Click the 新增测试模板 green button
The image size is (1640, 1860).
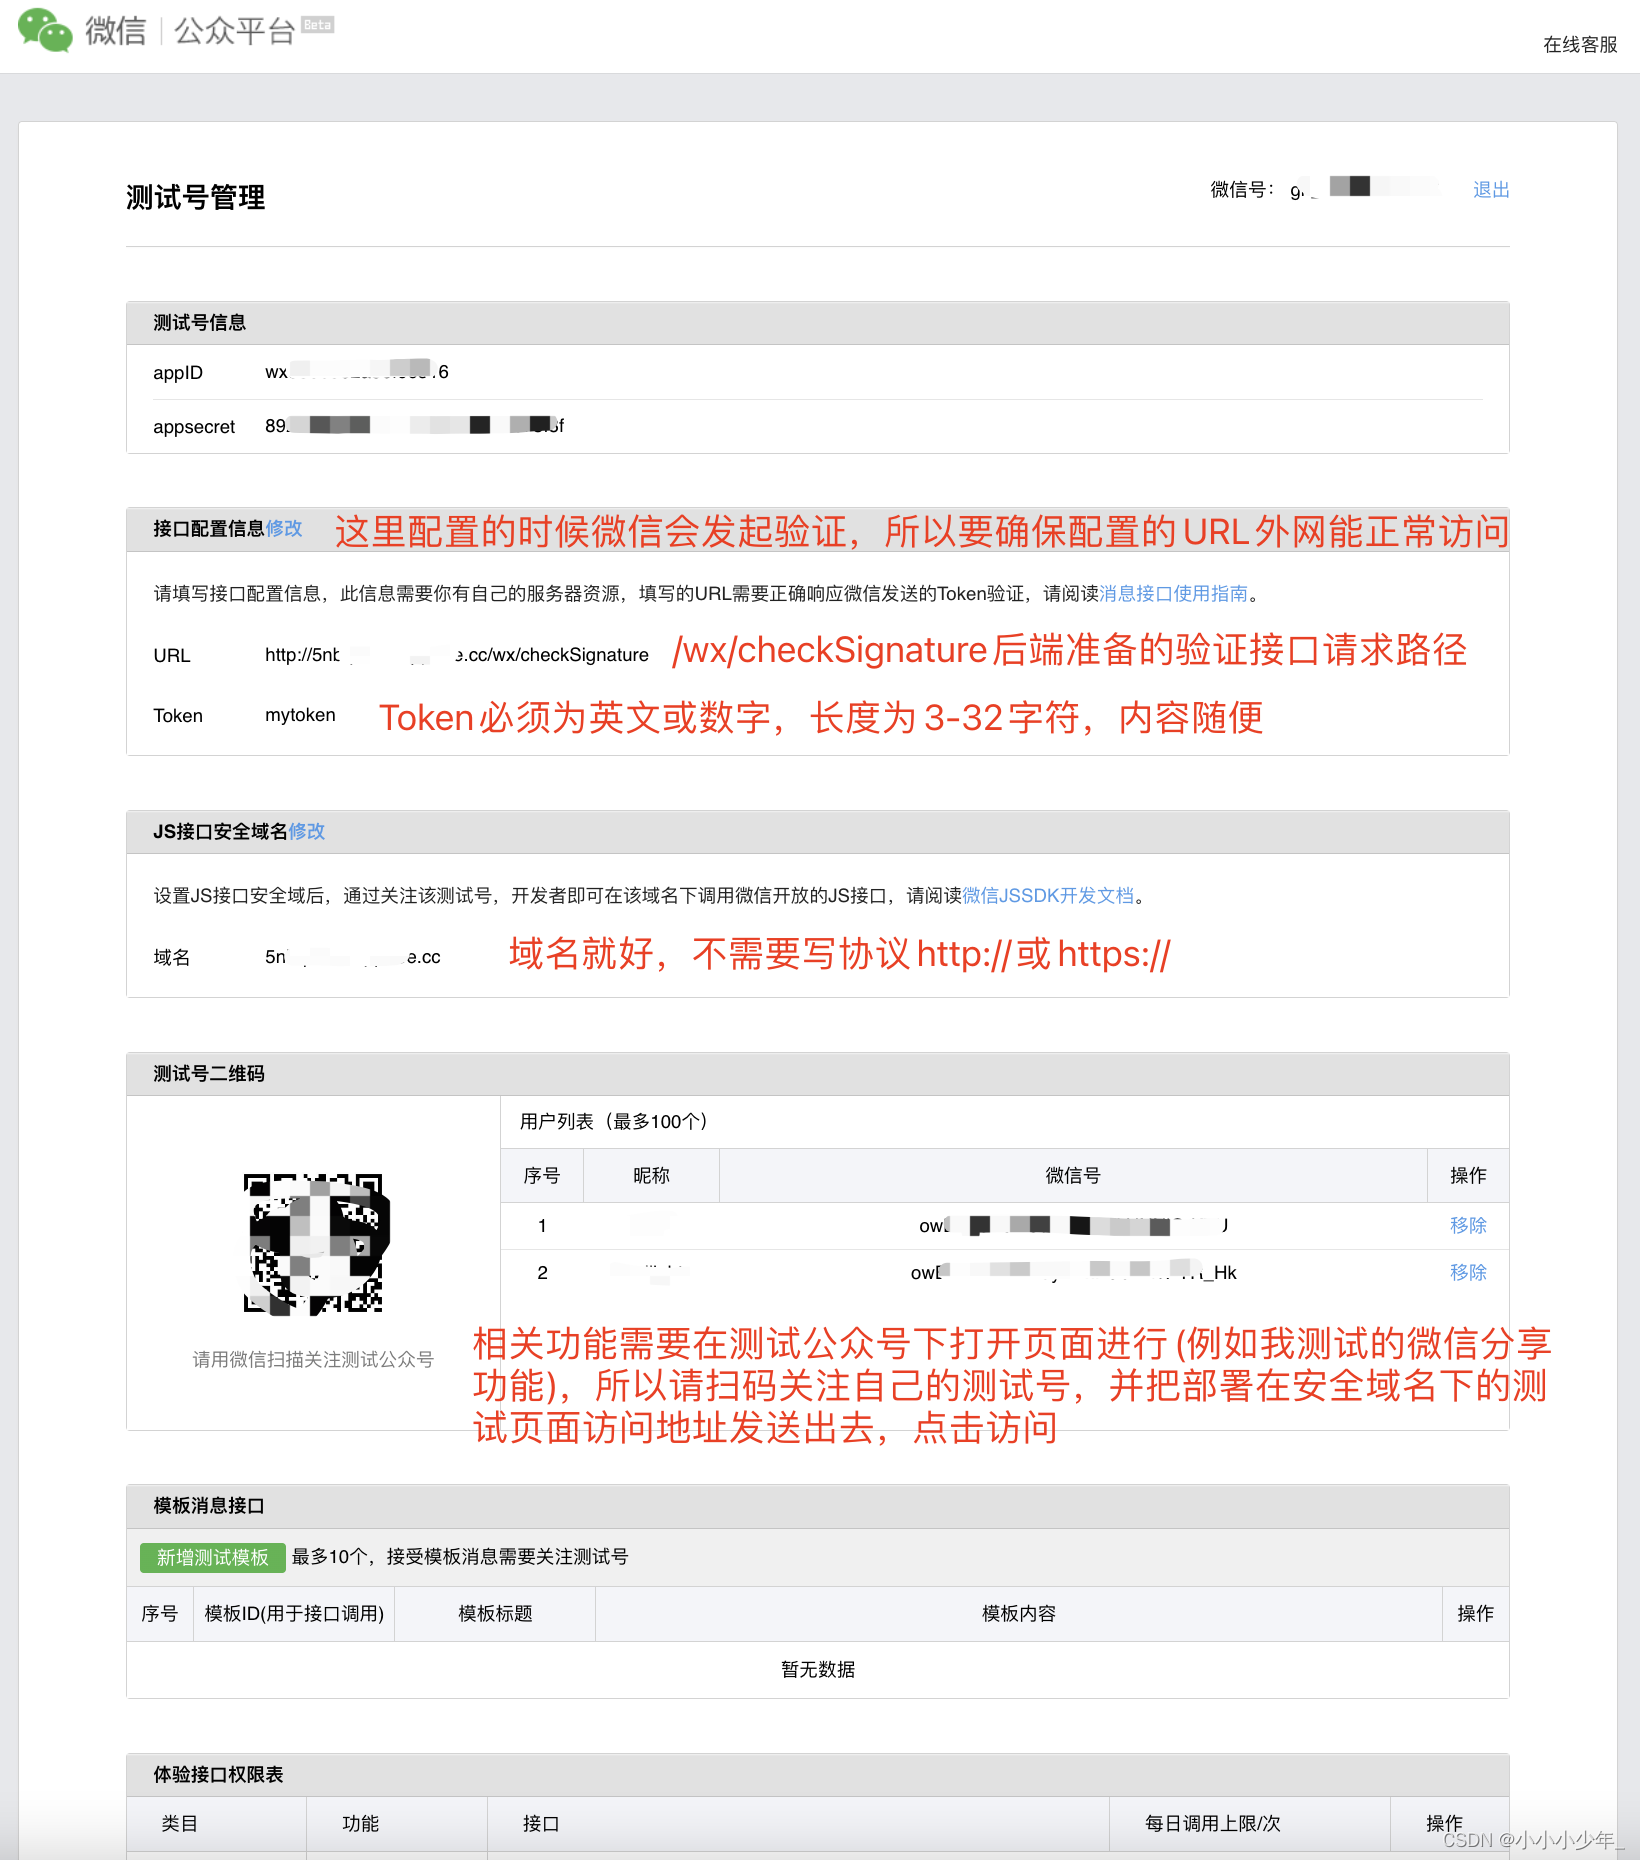[x=212, y=1557]
